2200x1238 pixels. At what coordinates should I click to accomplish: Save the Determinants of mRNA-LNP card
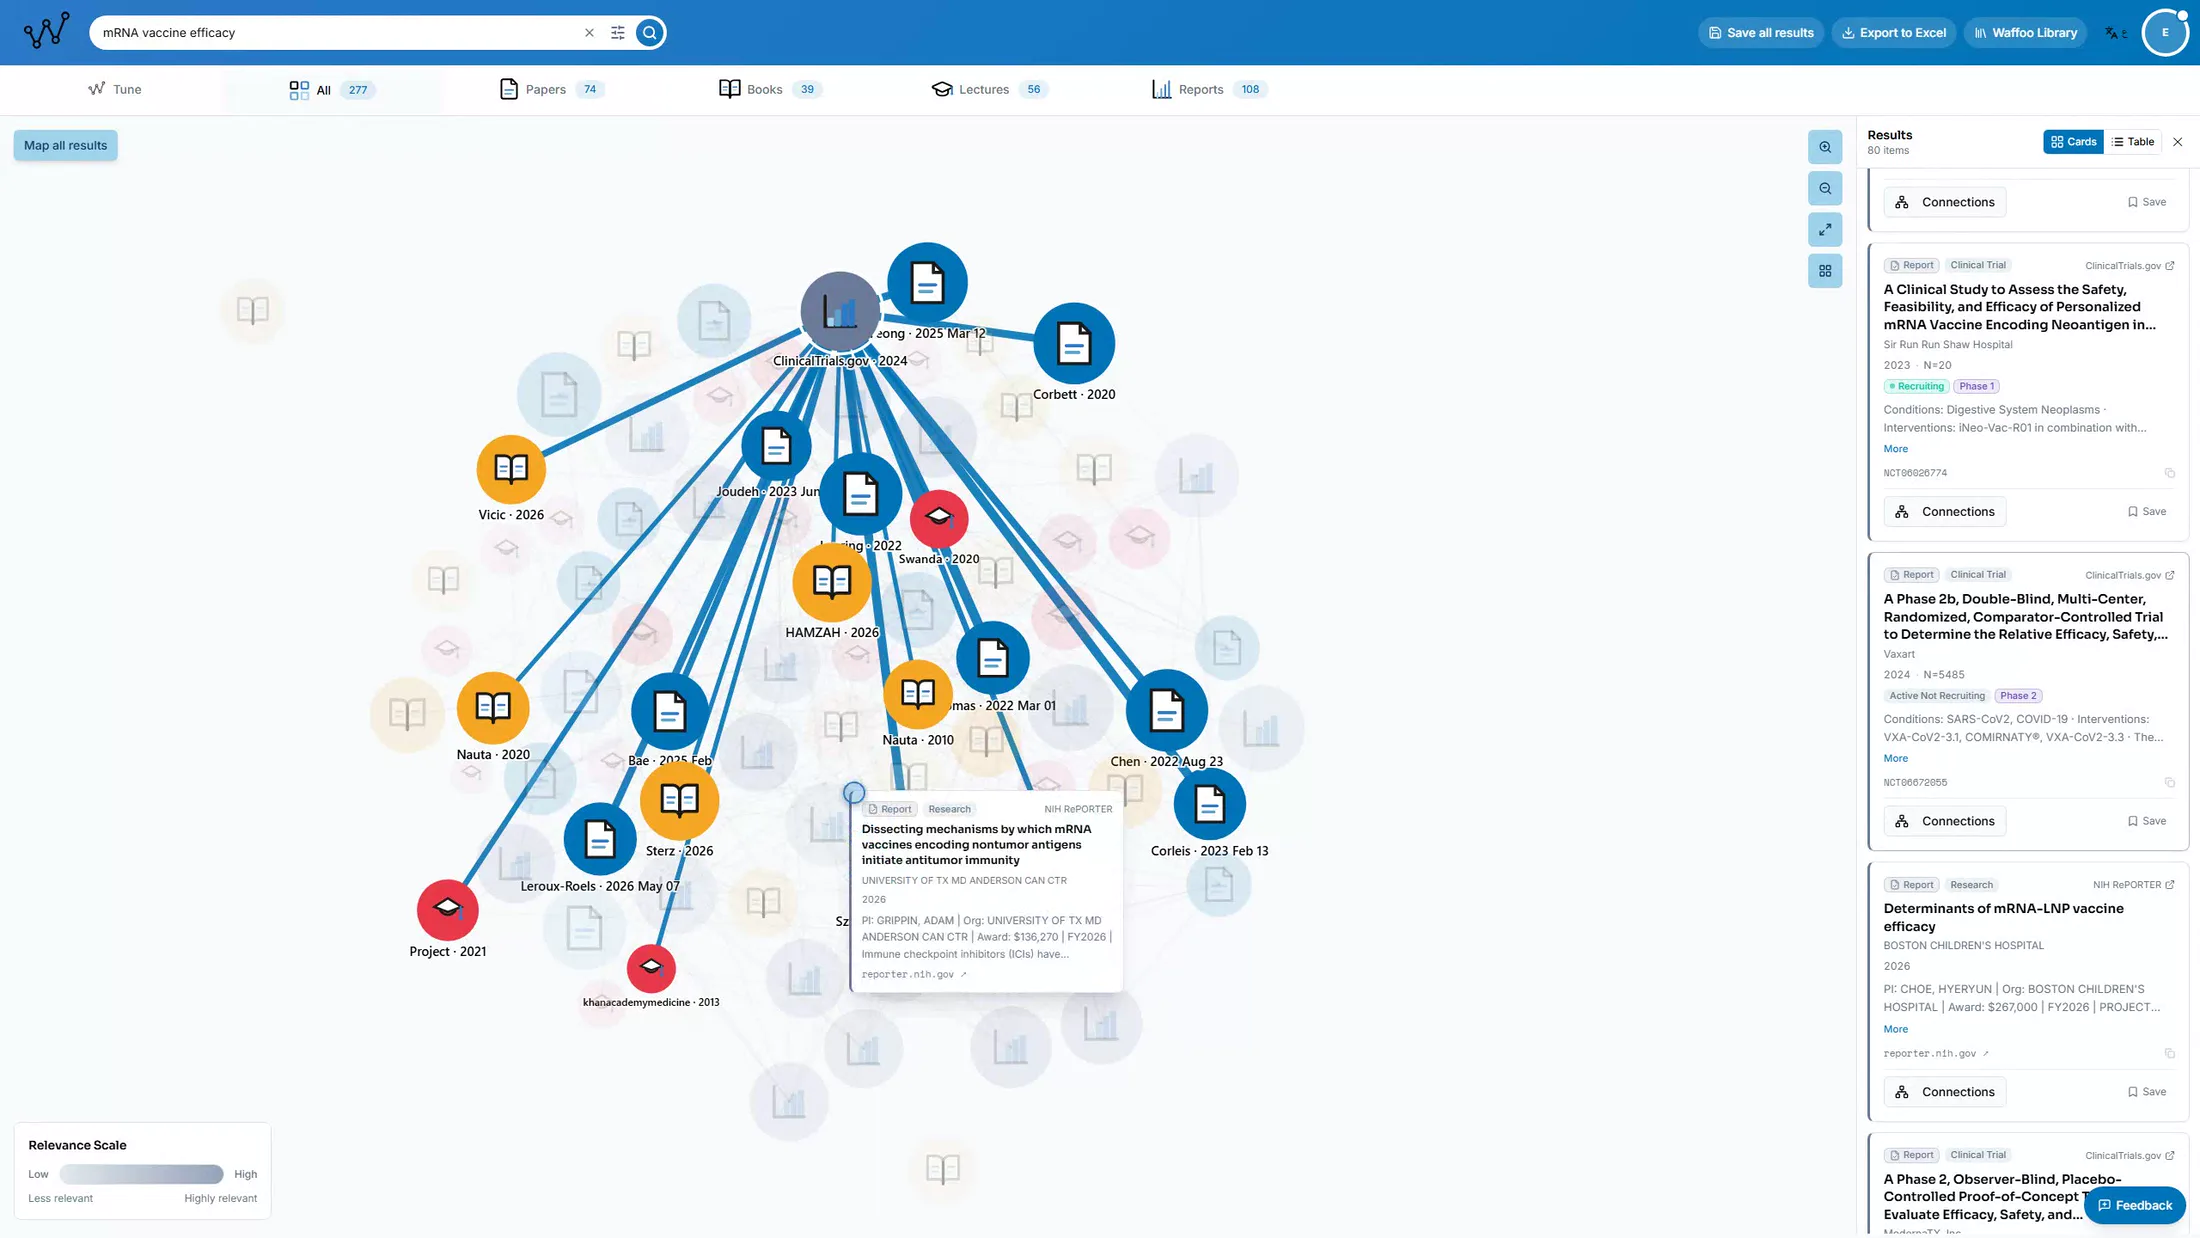tap(2147, 1092)
